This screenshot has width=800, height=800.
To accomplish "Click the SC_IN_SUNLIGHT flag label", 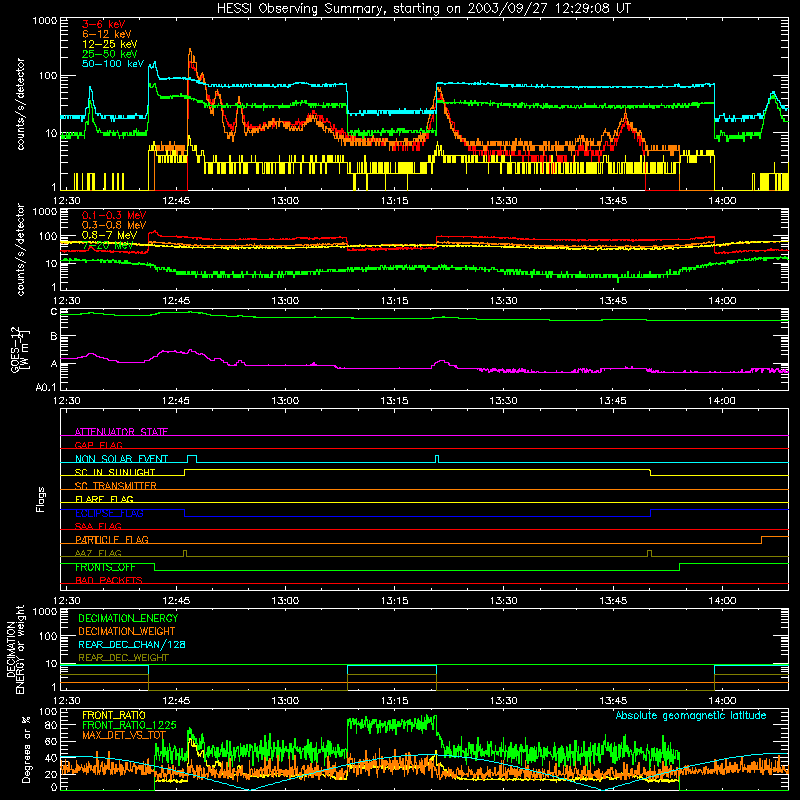I will click(115, 472).
